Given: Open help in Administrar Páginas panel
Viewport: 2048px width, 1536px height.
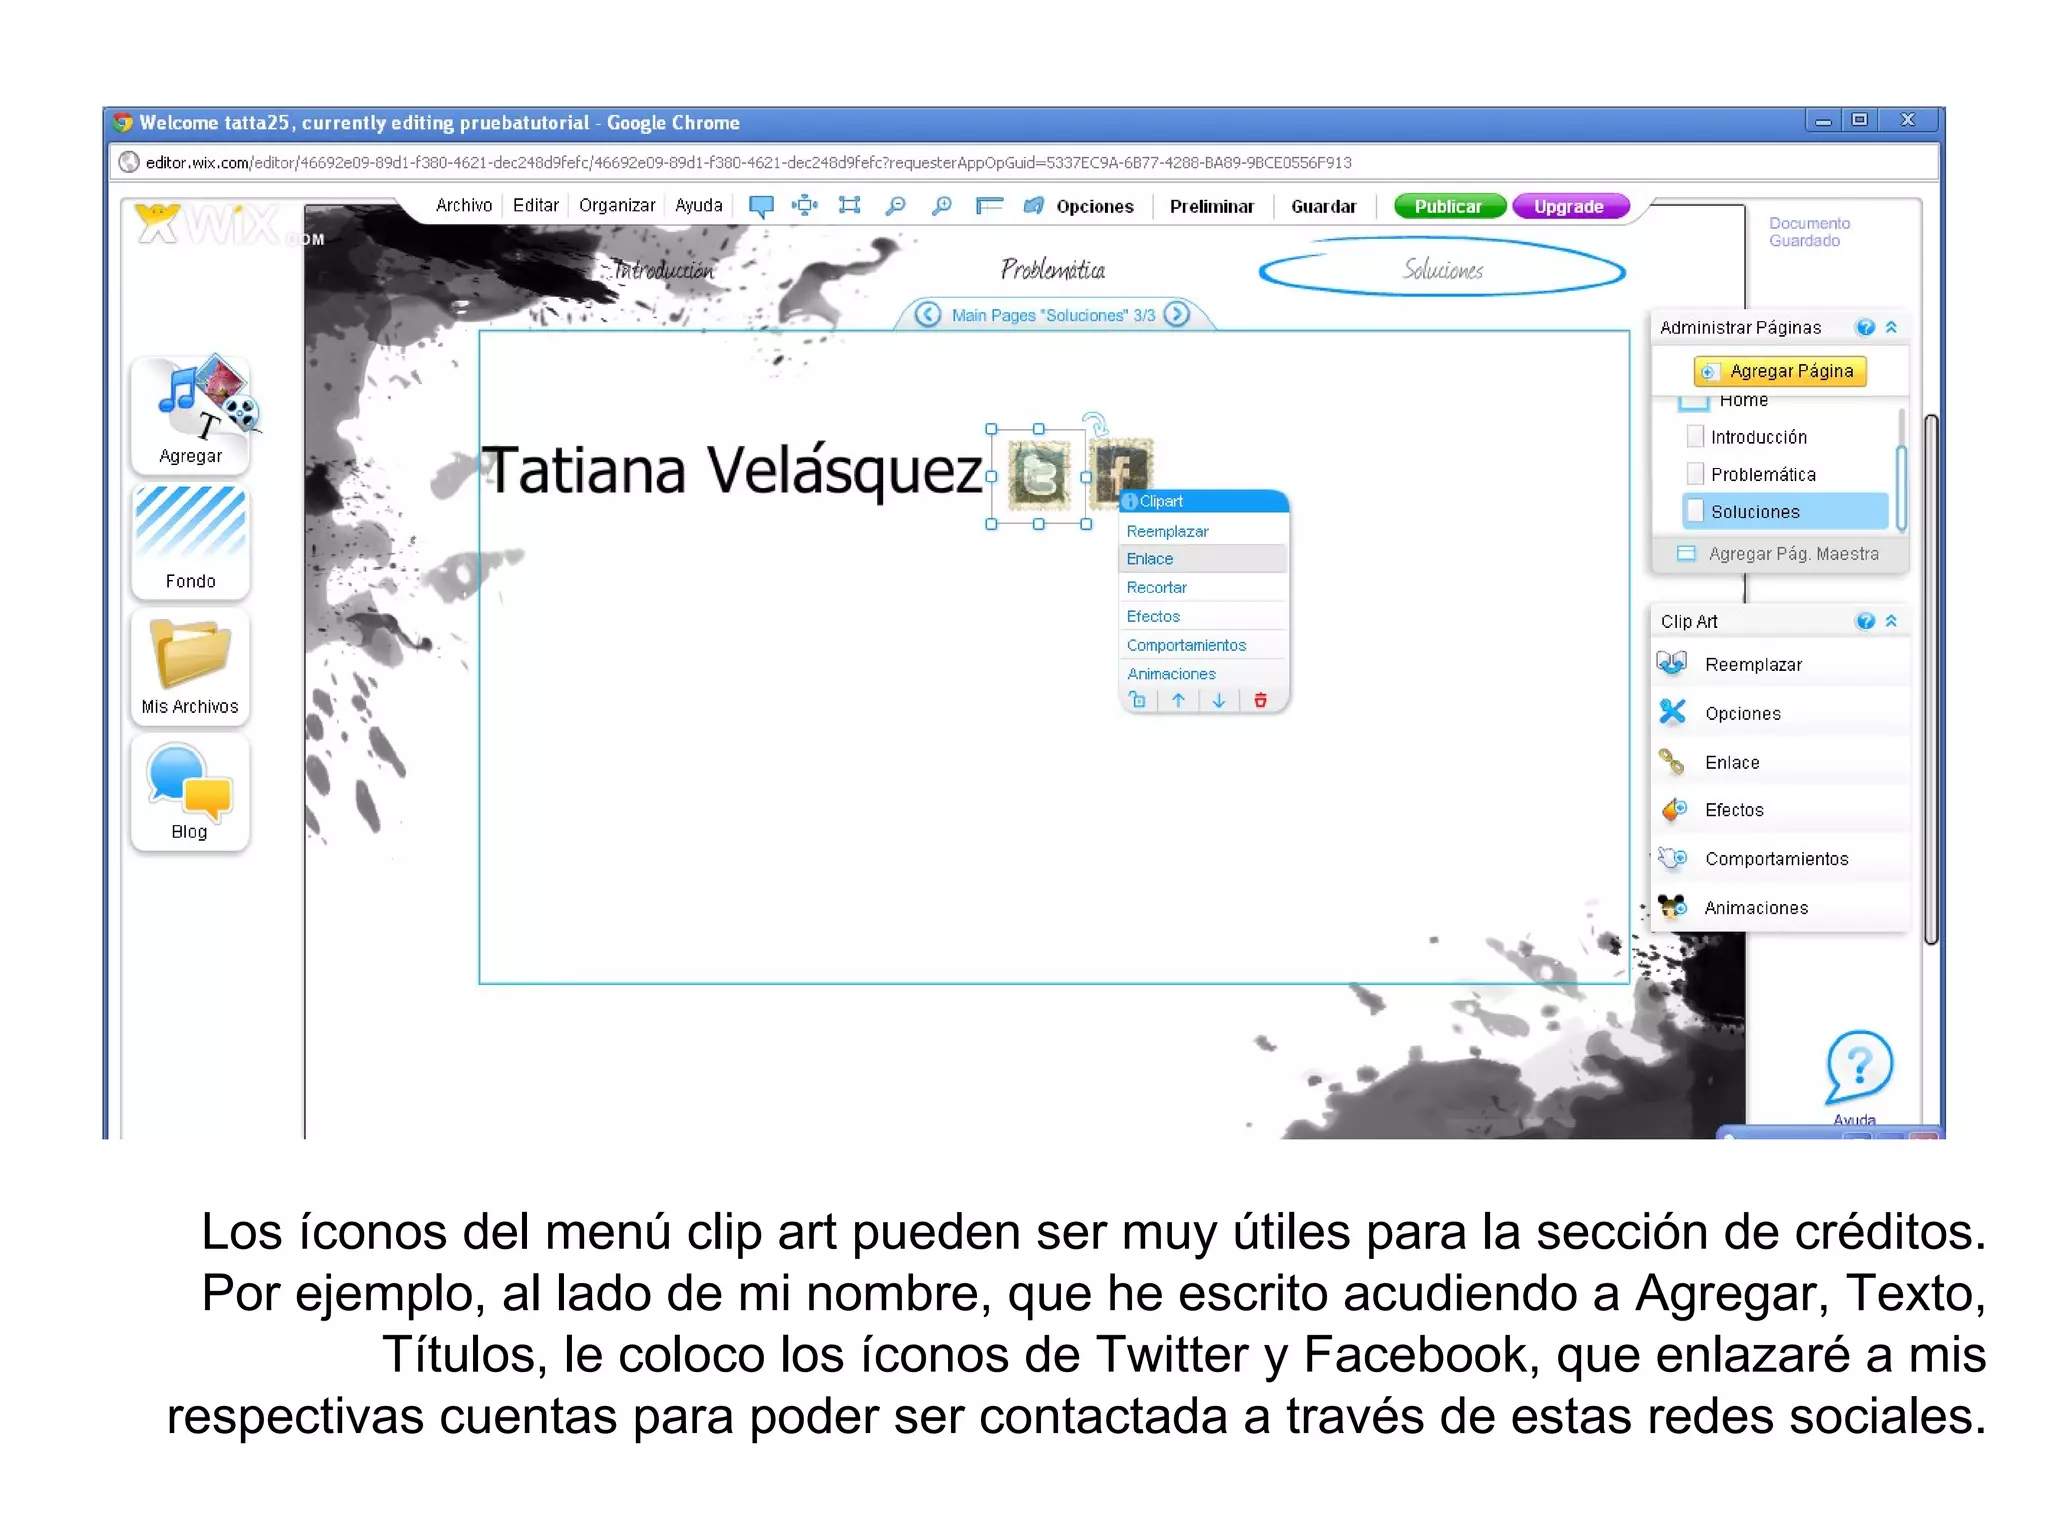Looking at the screenshot, I should 1865,327.
